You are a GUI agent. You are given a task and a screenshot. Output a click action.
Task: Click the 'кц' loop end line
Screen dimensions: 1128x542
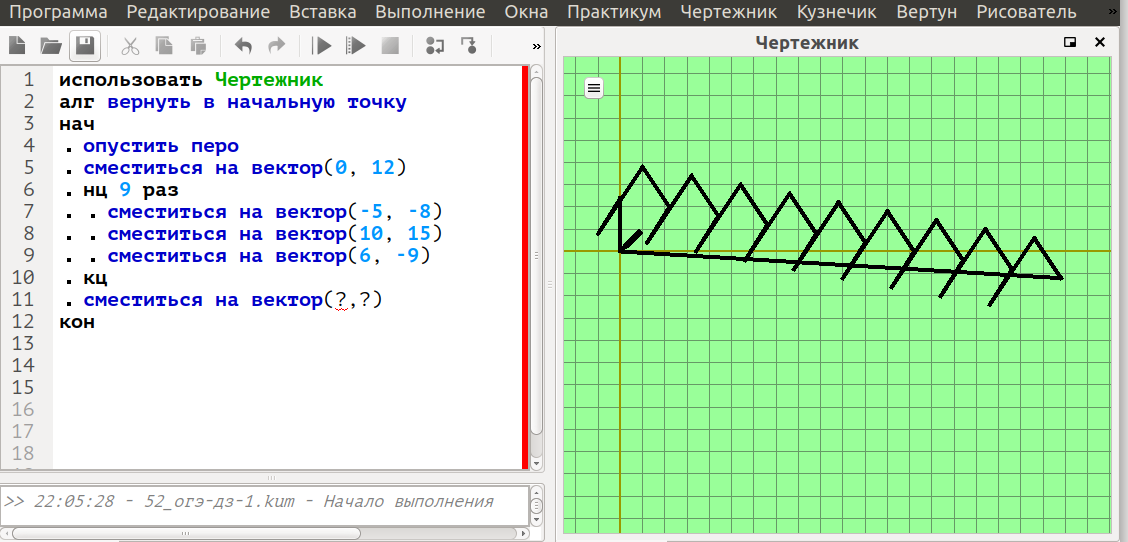(x=95, y=279)
